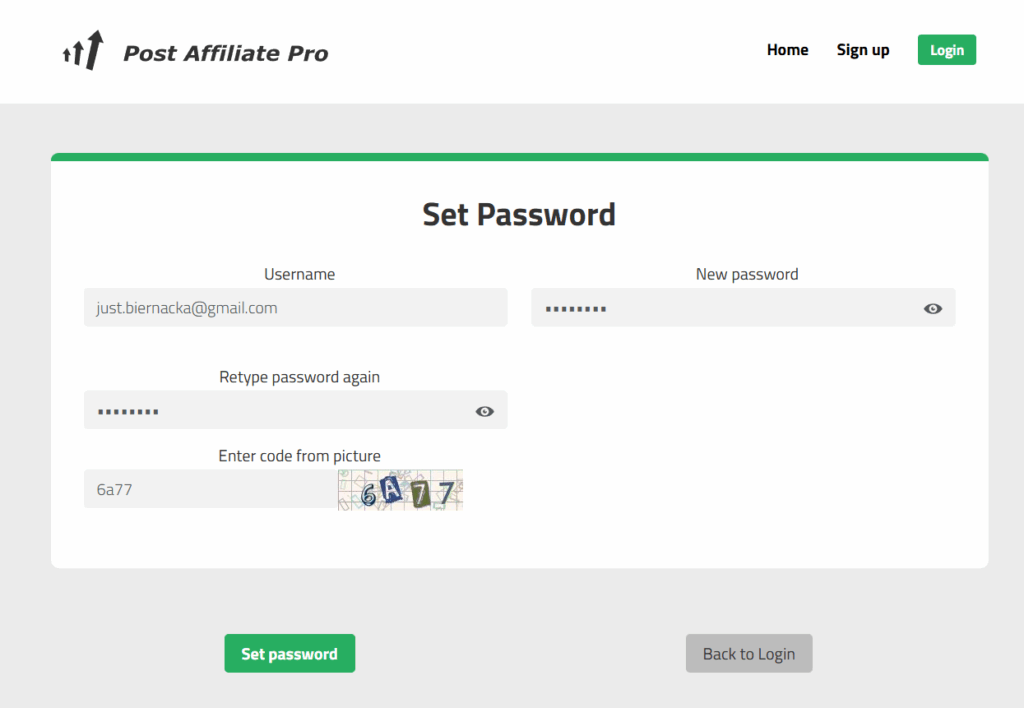Screen dimensions: 1024x708
Task: Click inside Retype password again field
Action: pyautogui.click(x=278, y=410)
